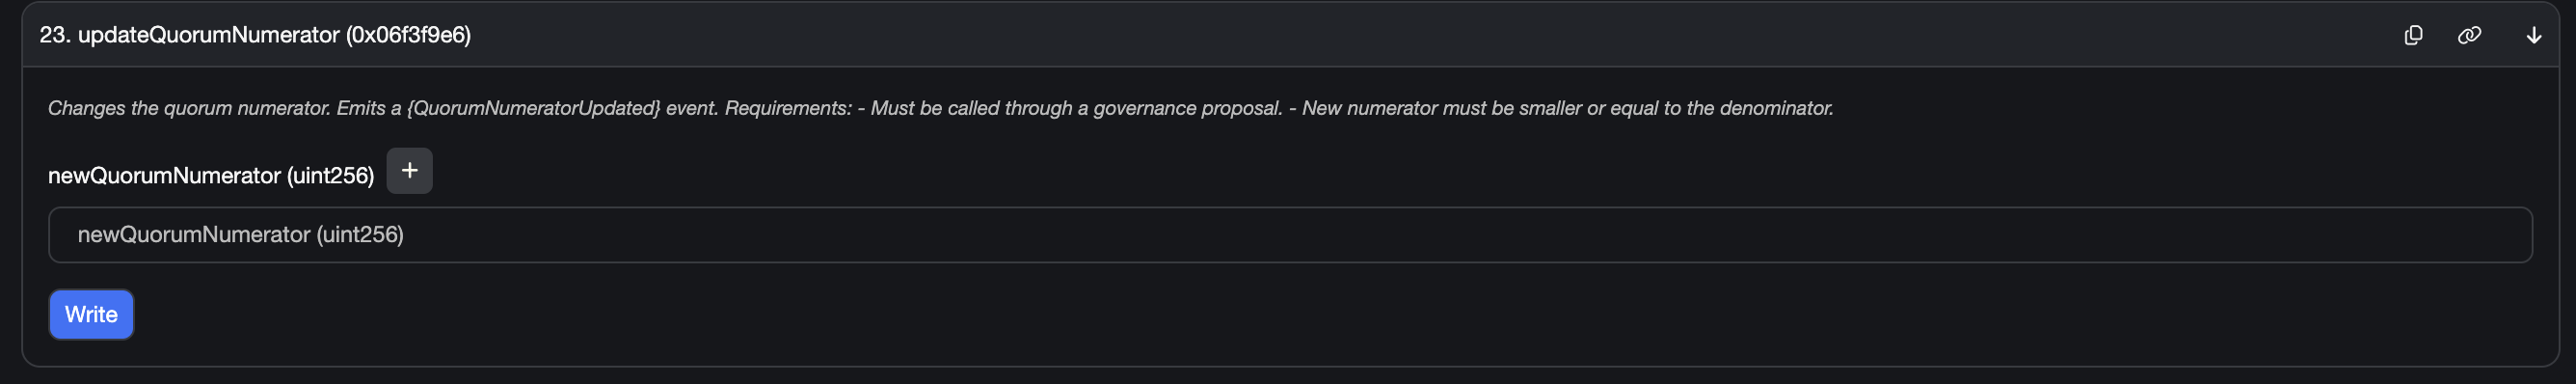2576x384 pixels.
Task: Open the unit multiplier plus button
Action: [409, 171]
